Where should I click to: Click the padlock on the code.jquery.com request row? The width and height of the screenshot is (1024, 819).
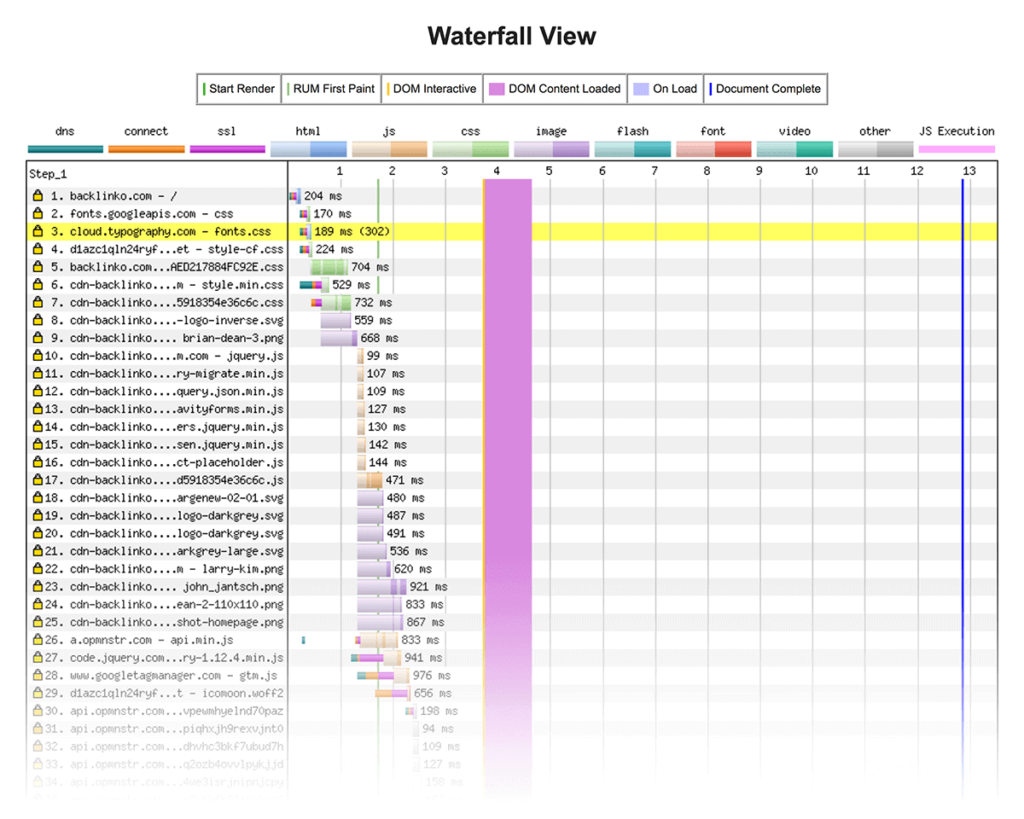(37, 657)
